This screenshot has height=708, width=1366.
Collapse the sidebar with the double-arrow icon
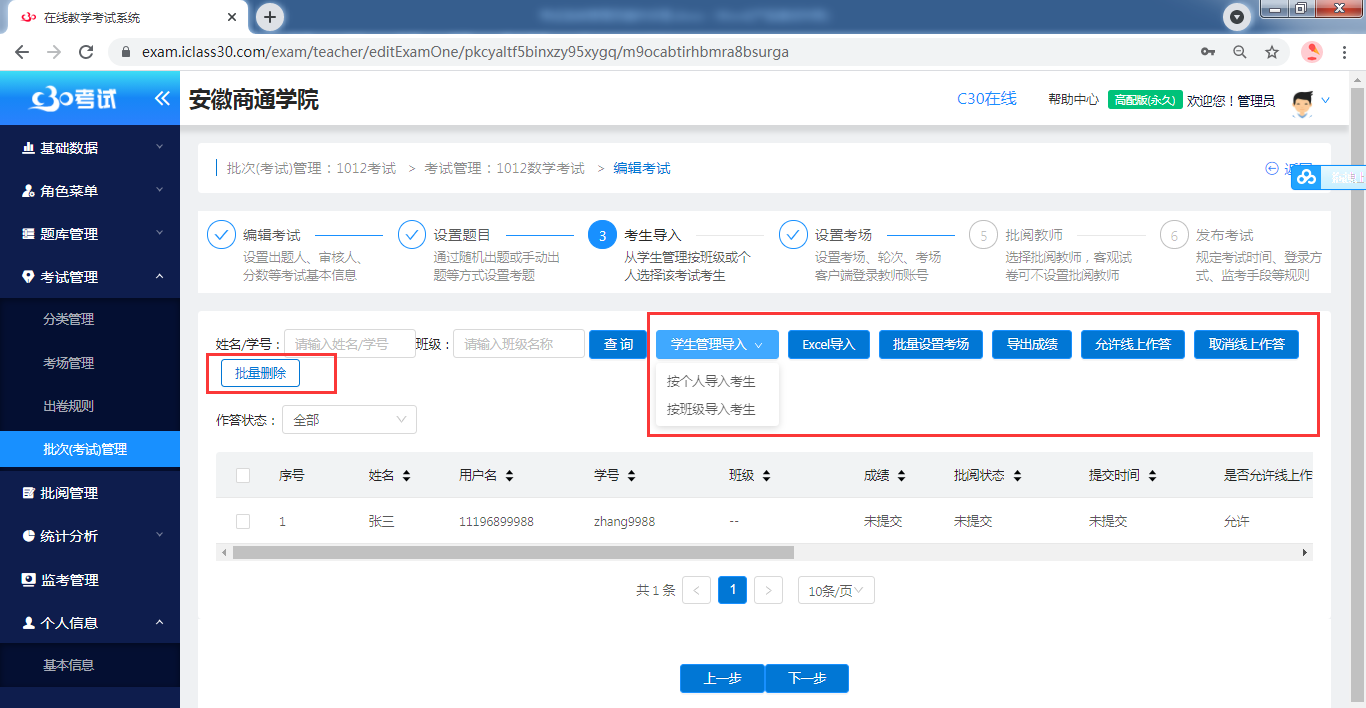[x=160, y=98]
